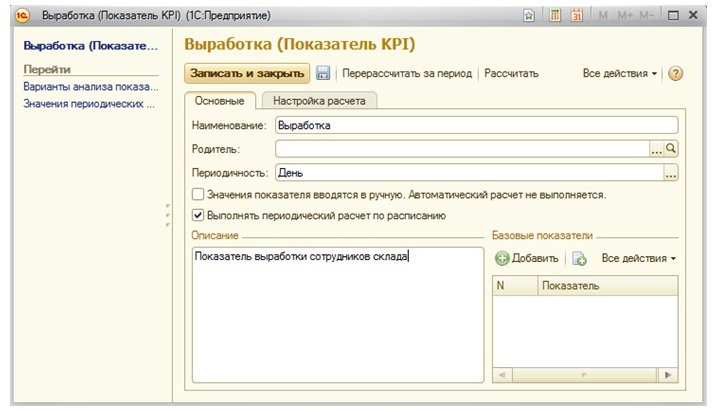720x413 pixels.
Task: Toggle manual value entry checkbox
Action: click(x=198, y=194)
